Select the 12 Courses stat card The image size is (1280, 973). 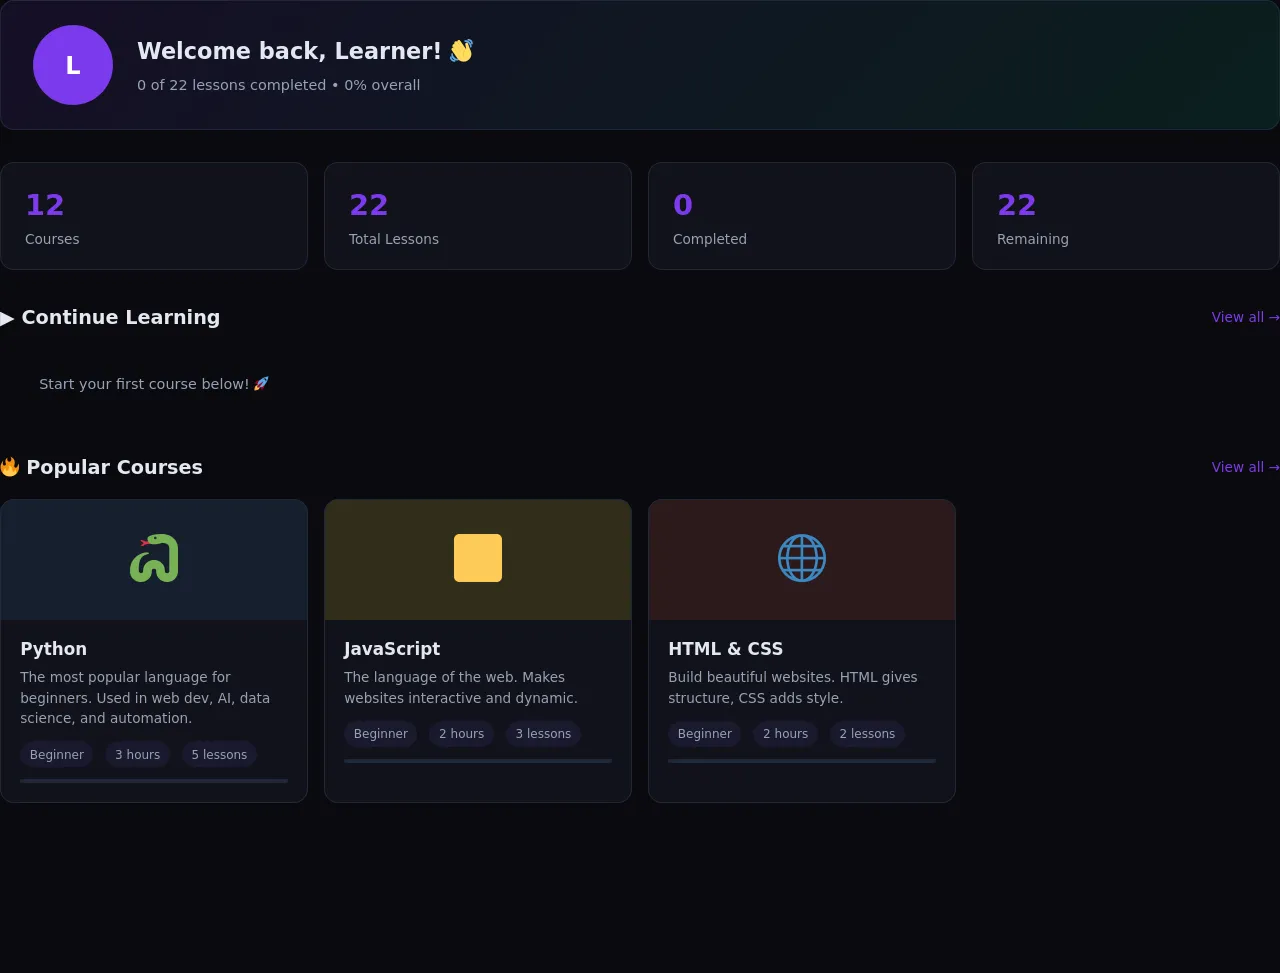[154, 216]
